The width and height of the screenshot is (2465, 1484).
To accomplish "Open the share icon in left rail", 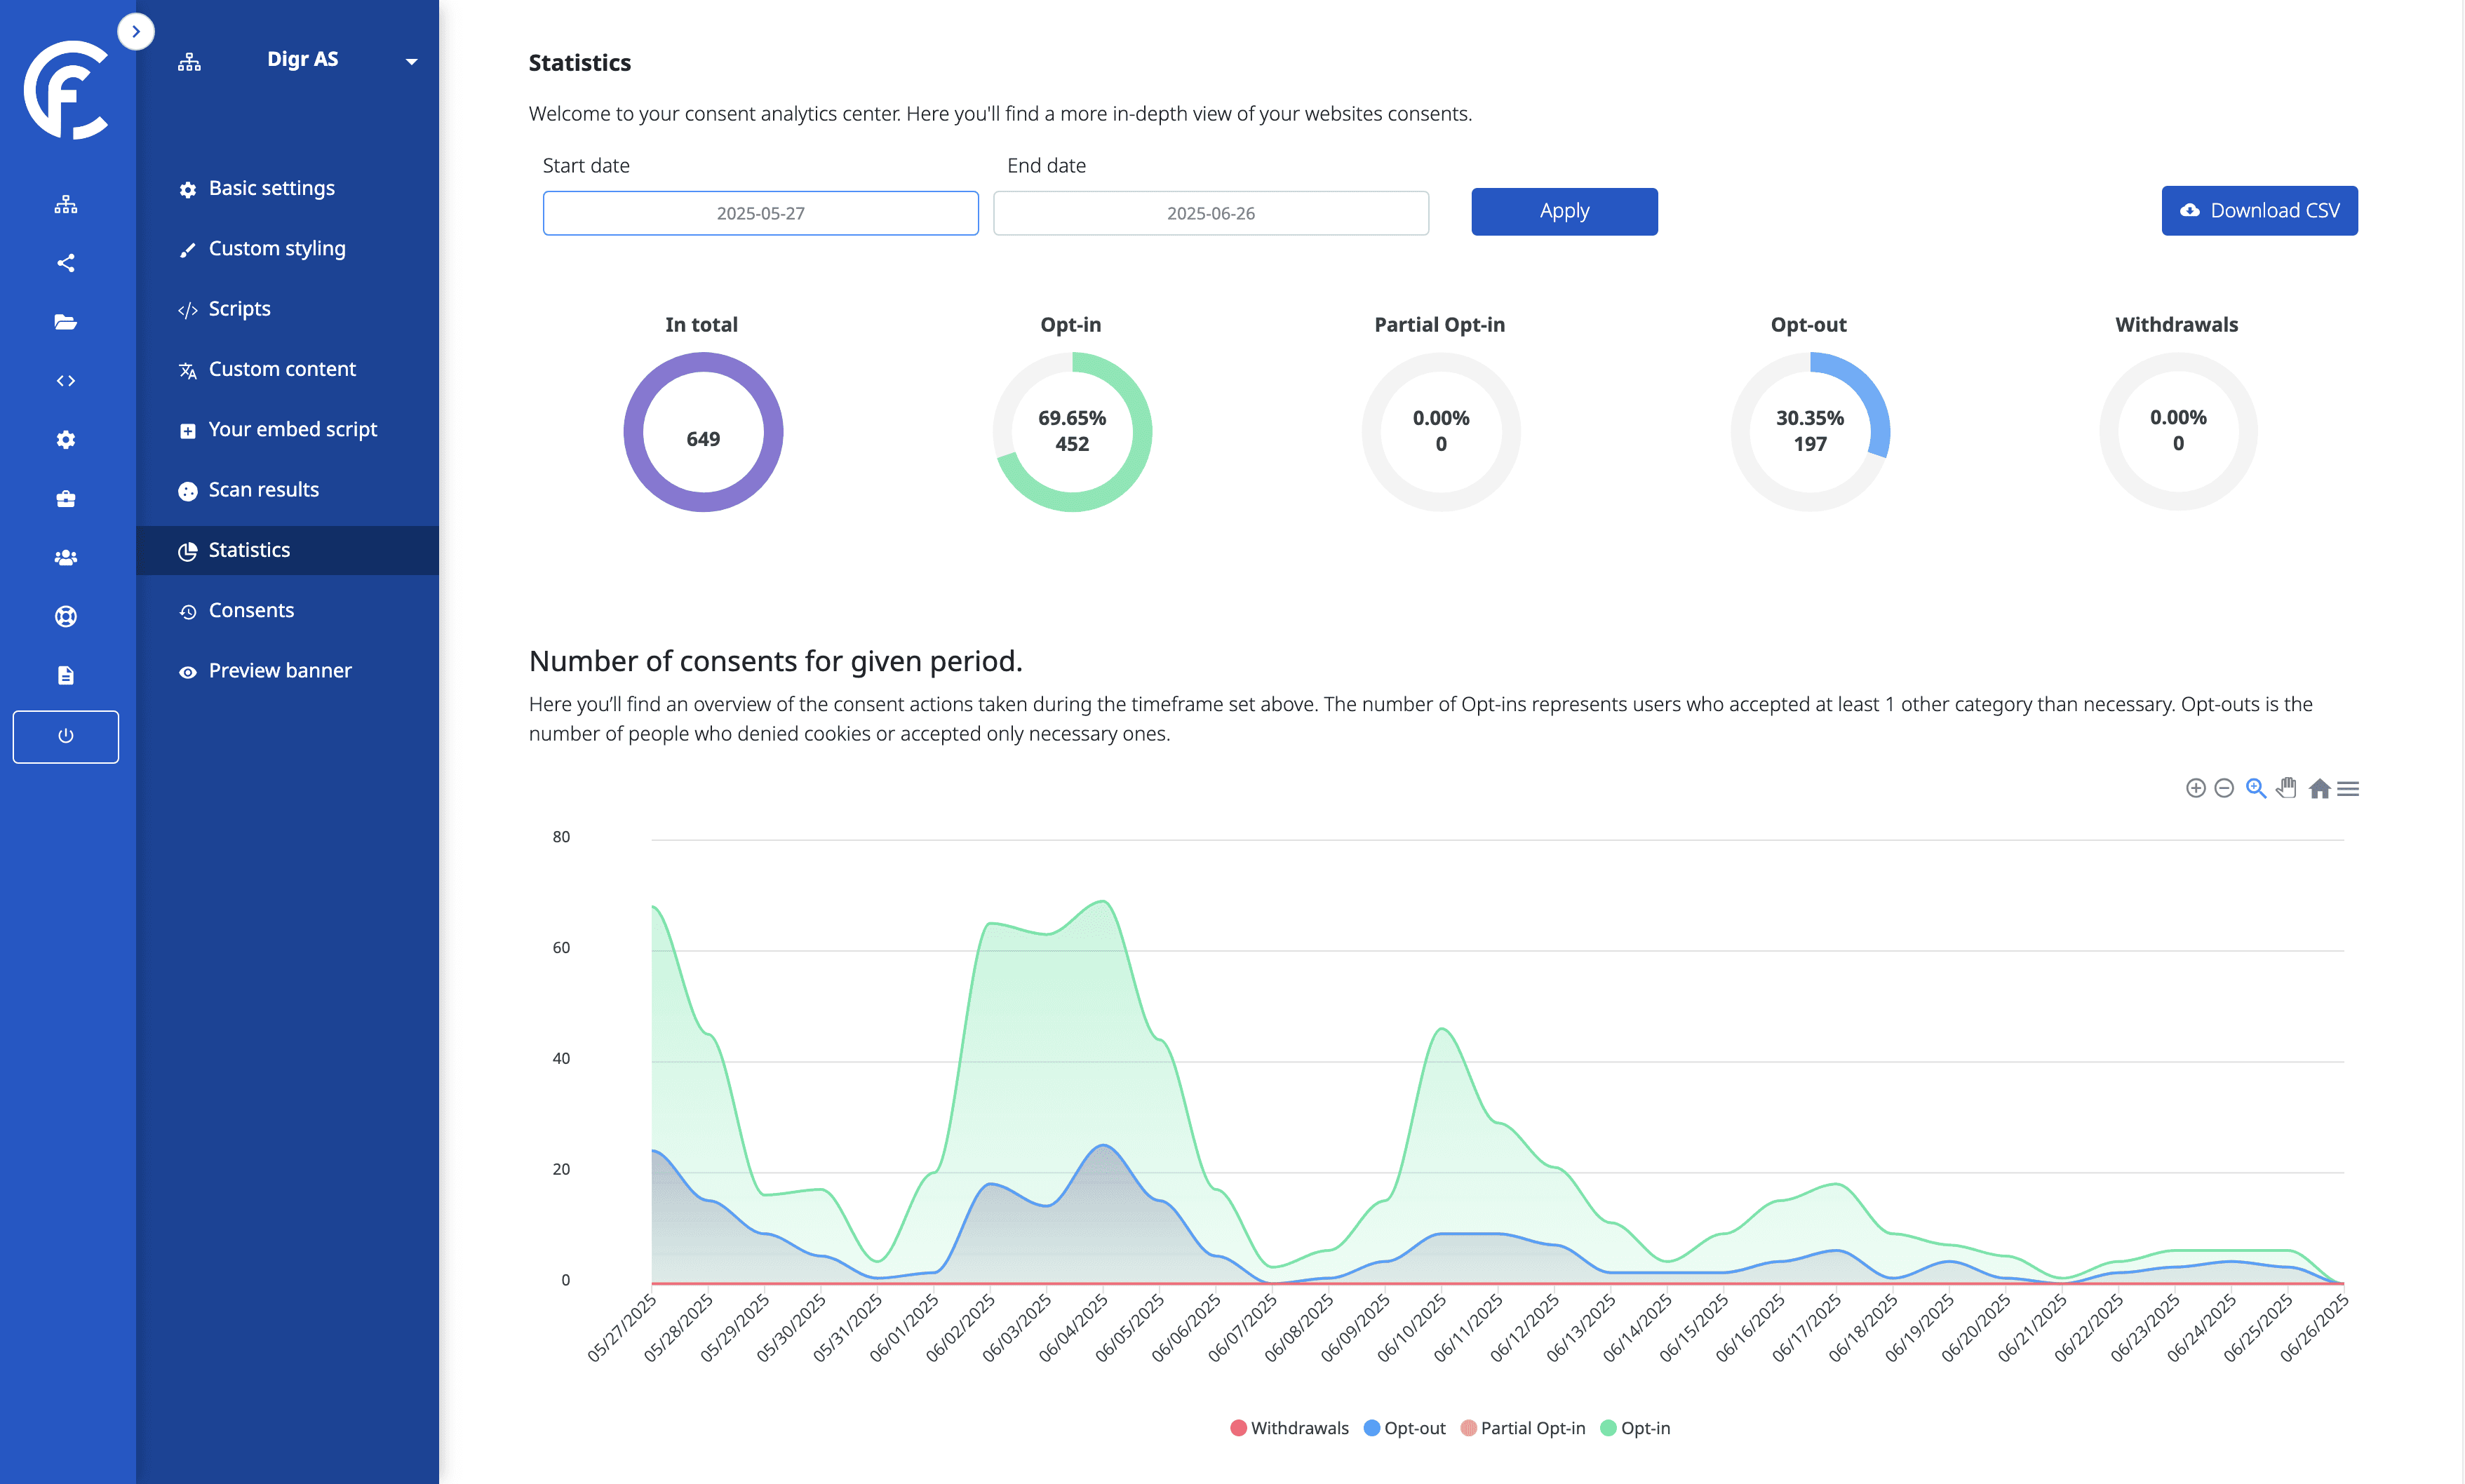I will [x=66, y=263].
